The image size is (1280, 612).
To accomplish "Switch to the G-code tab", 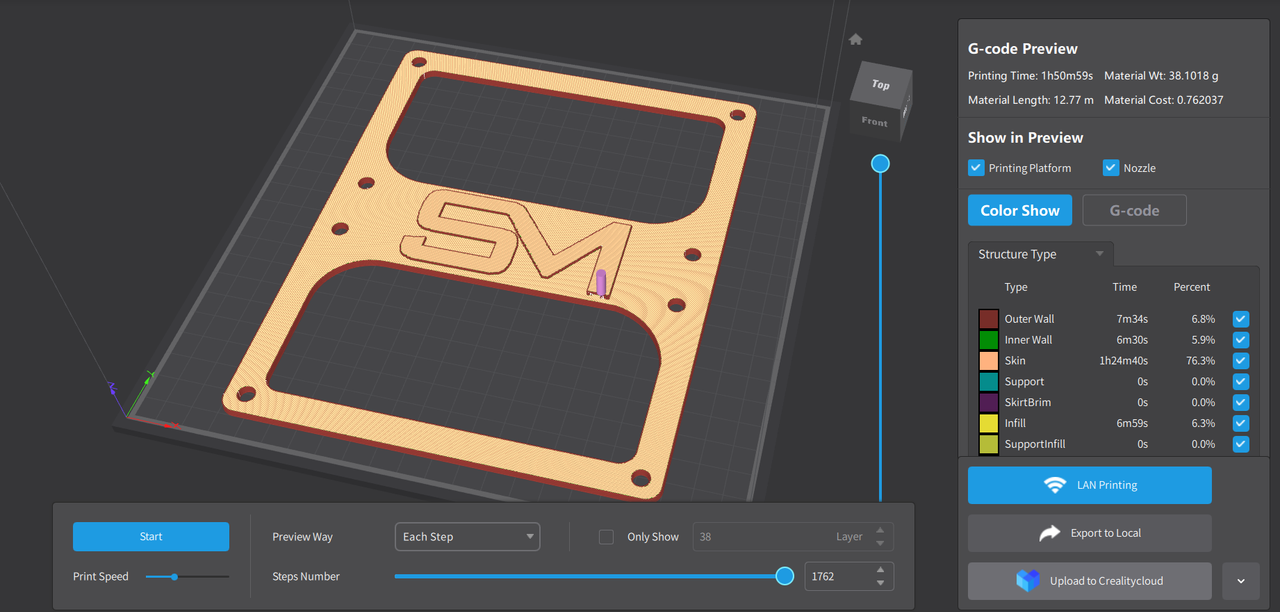I will (x=1135, y=211).
